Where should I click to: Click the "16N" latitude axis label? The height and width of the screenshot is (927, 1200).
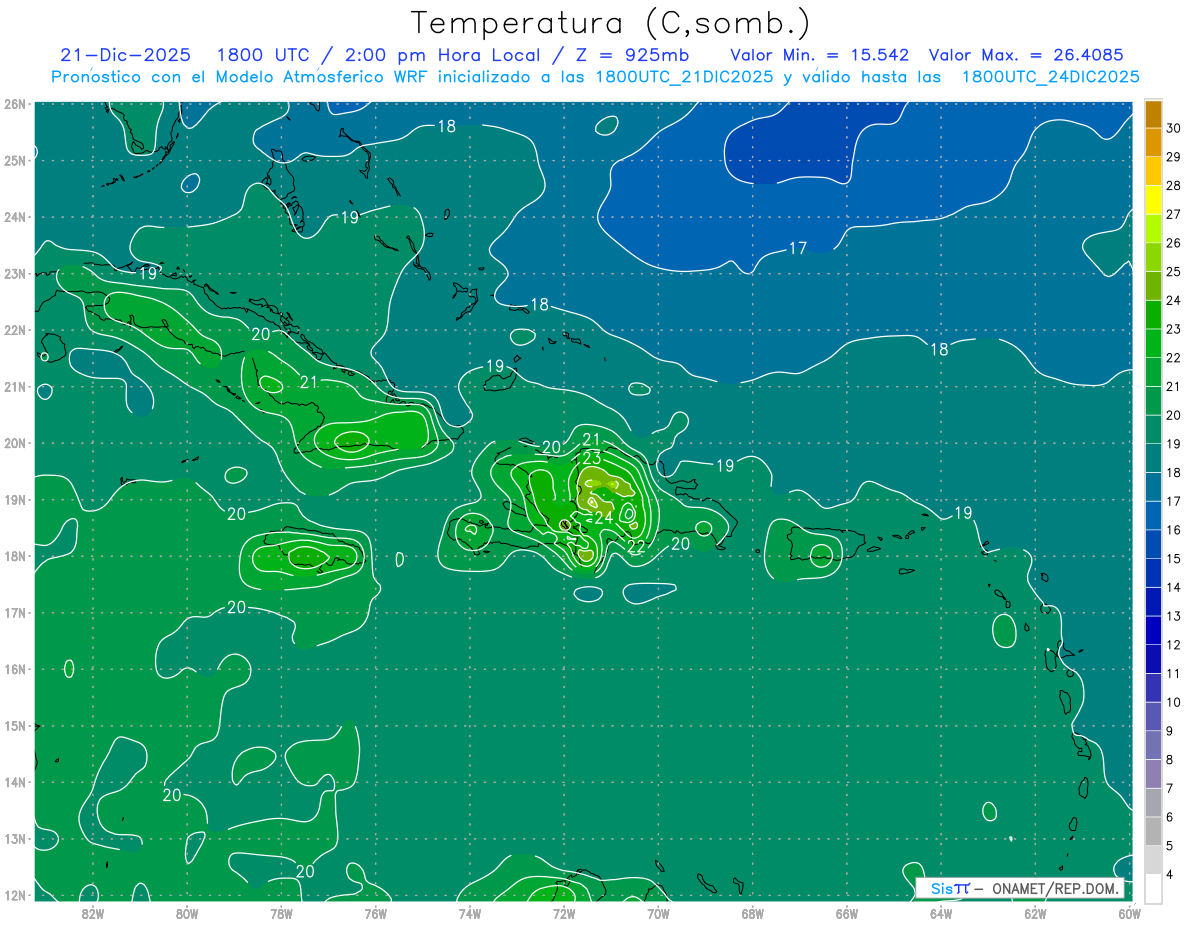[14, 669]
